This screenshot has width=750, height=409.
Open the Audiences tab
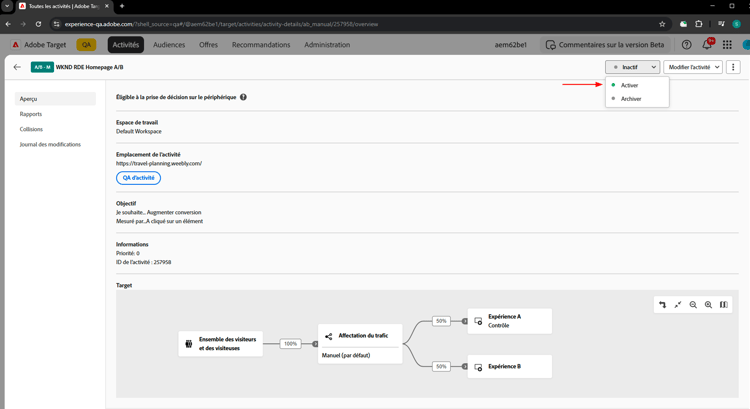point(169,44)
